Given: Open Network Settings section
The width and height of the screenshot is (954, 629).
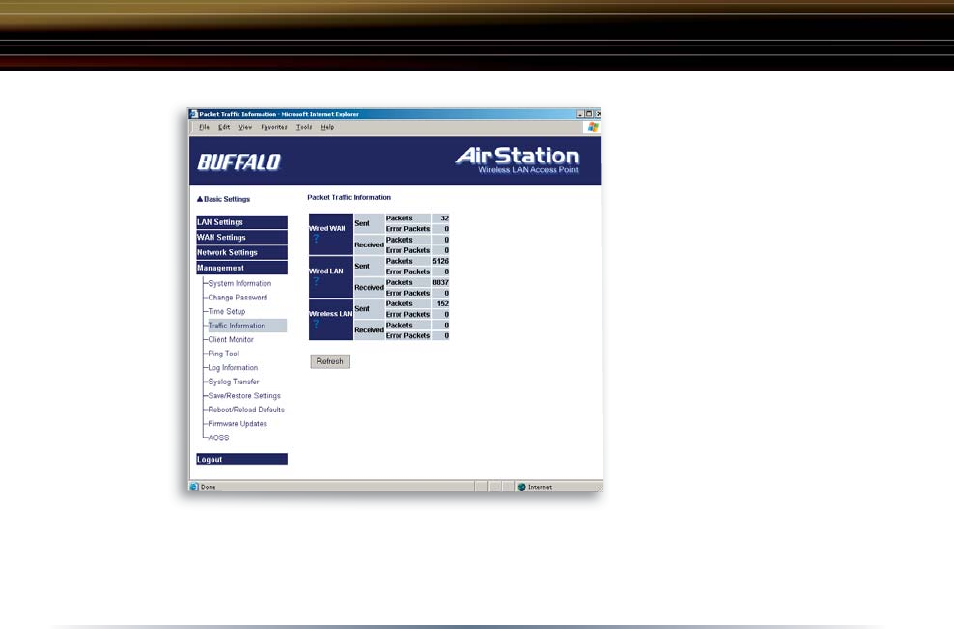Looking at the screenshot, I should (242, 252).
